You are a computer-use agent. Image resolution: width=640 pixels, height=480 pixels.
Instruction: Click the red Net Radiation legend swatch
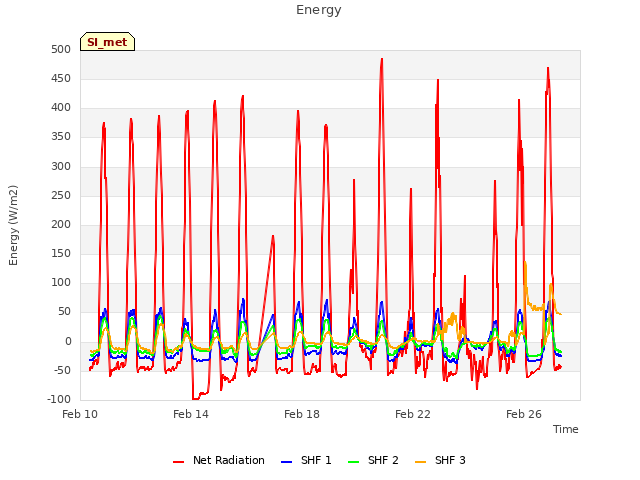[x=178, y=462]
